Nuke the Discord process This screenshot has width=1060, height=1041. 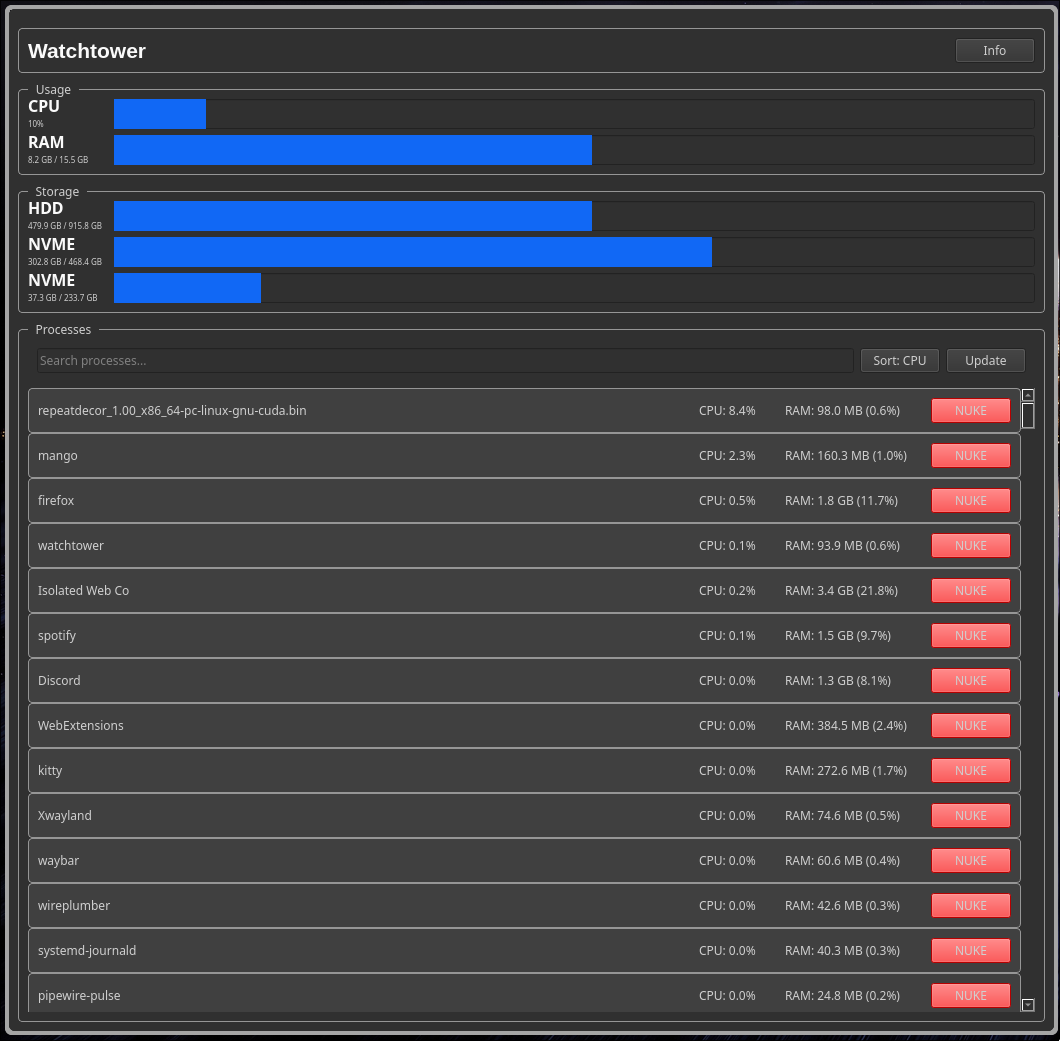click(x=970, y=680)
